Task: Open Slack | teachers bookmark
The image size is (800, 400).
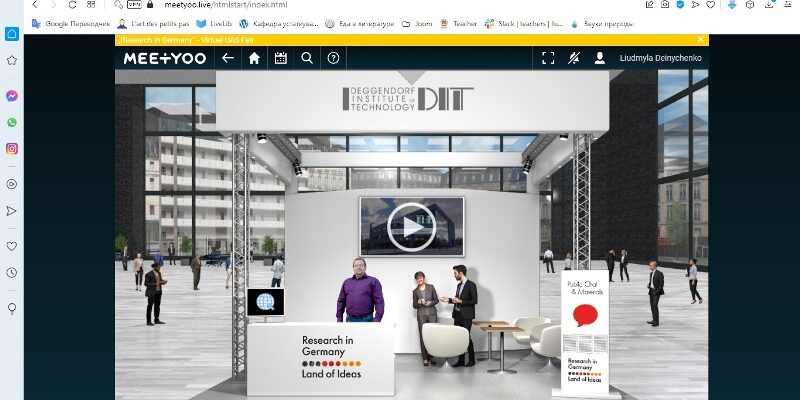Action: [x=524, y=23]
